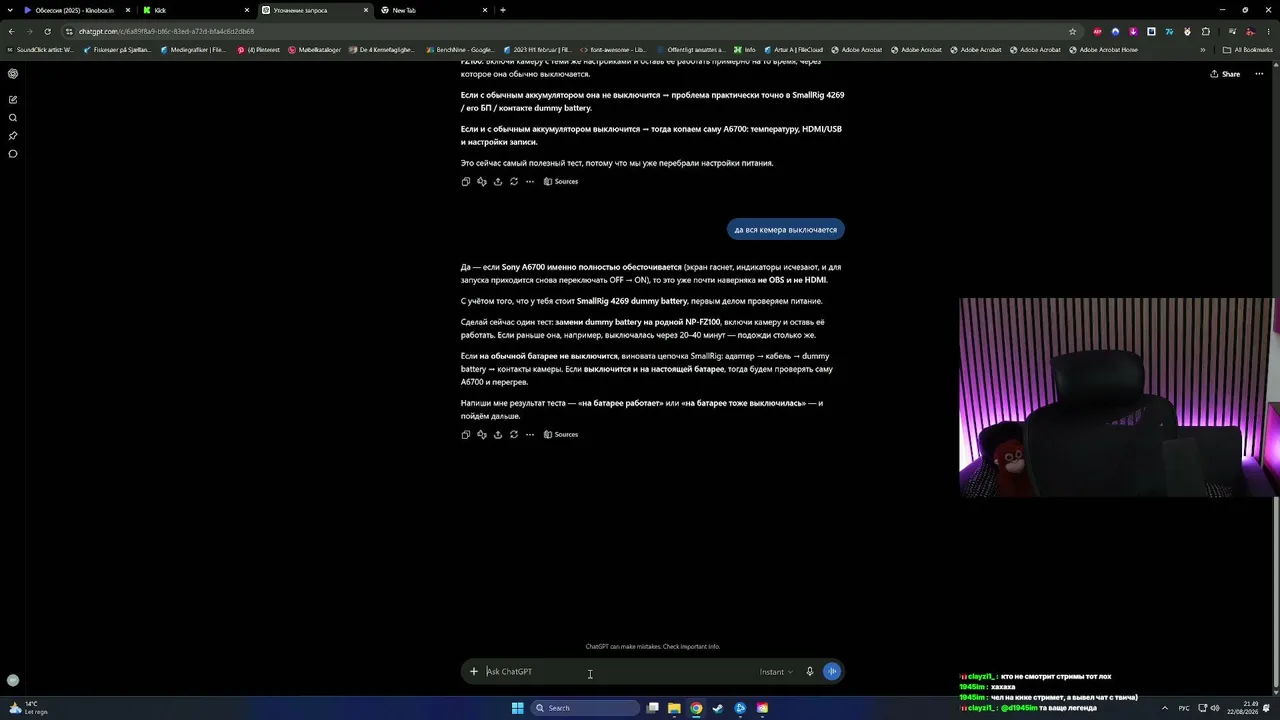Show more bookmarks via the overflow chevron
Screen dimensions: 1280x720
(x=1203, y=50)
